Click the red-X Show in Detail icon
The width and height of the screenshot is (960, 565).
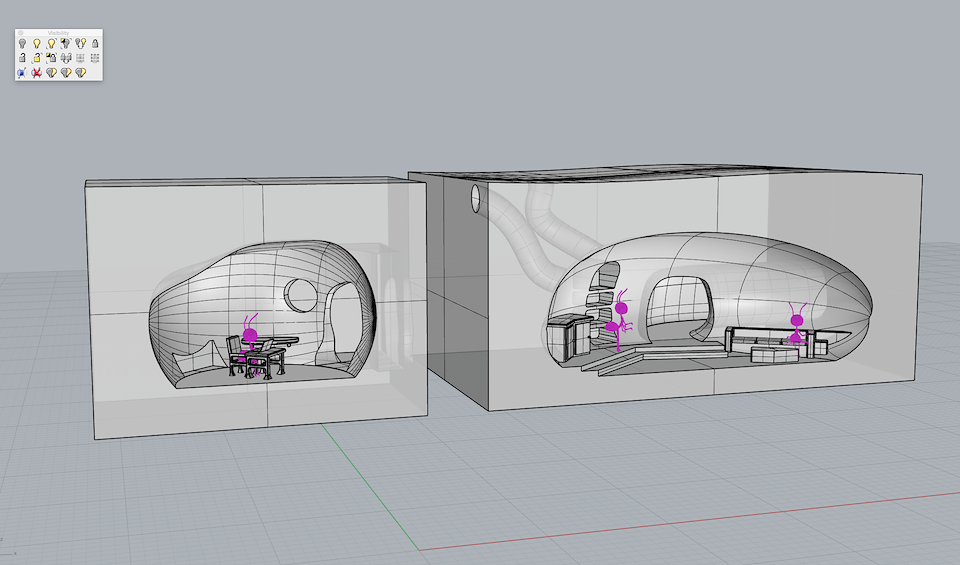37,73
